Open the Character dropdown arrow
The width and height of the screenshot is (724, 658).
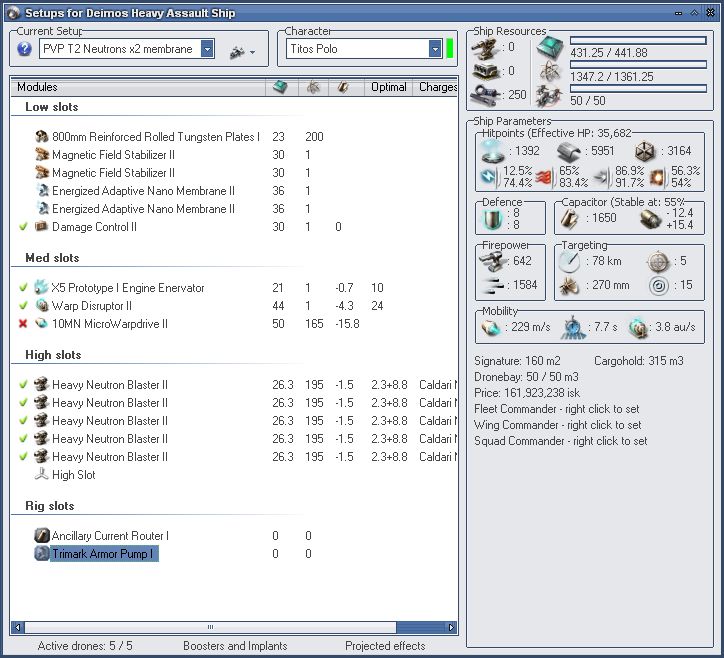(x=435, y=48)
